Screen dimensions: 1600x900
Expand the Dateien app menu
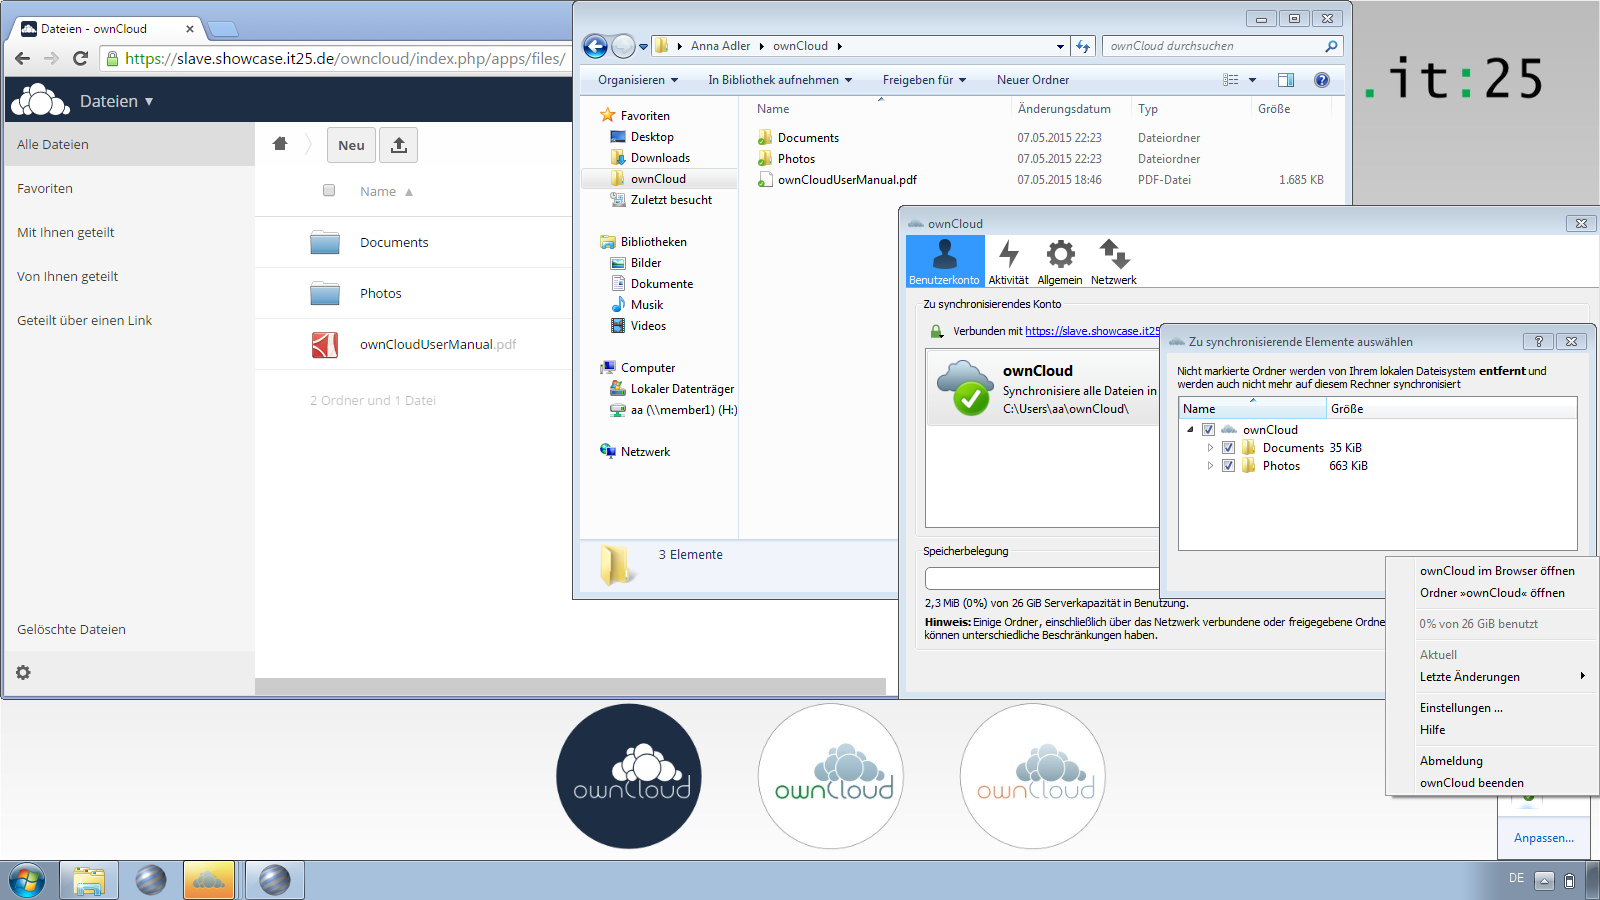click(x=116, y=101)
